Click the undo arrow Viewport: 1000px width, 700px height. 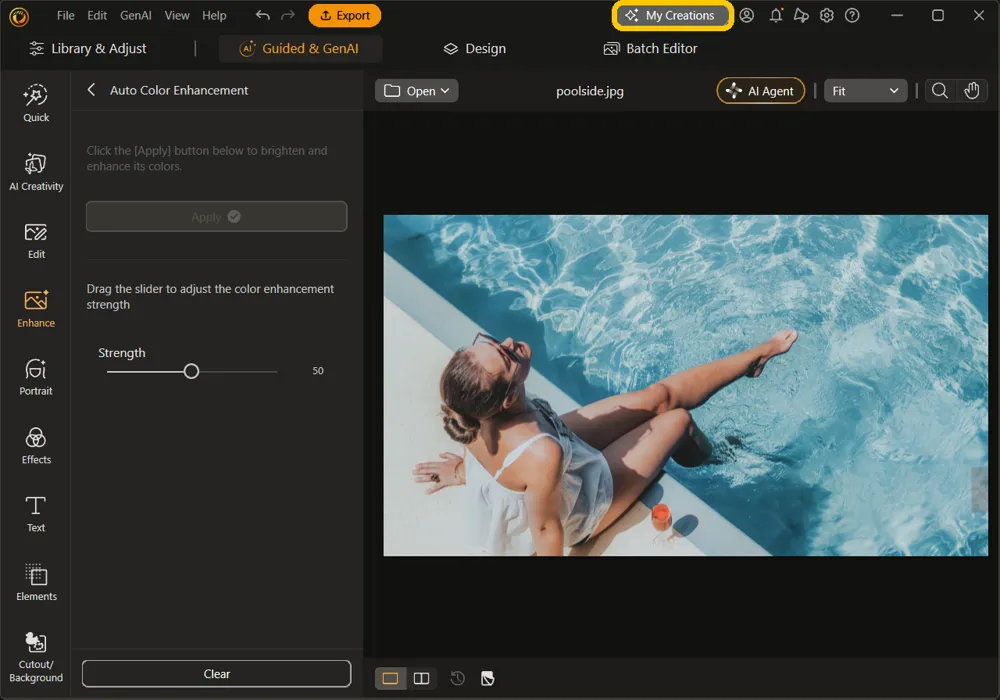pyautogui.click(x=262, y=15)
